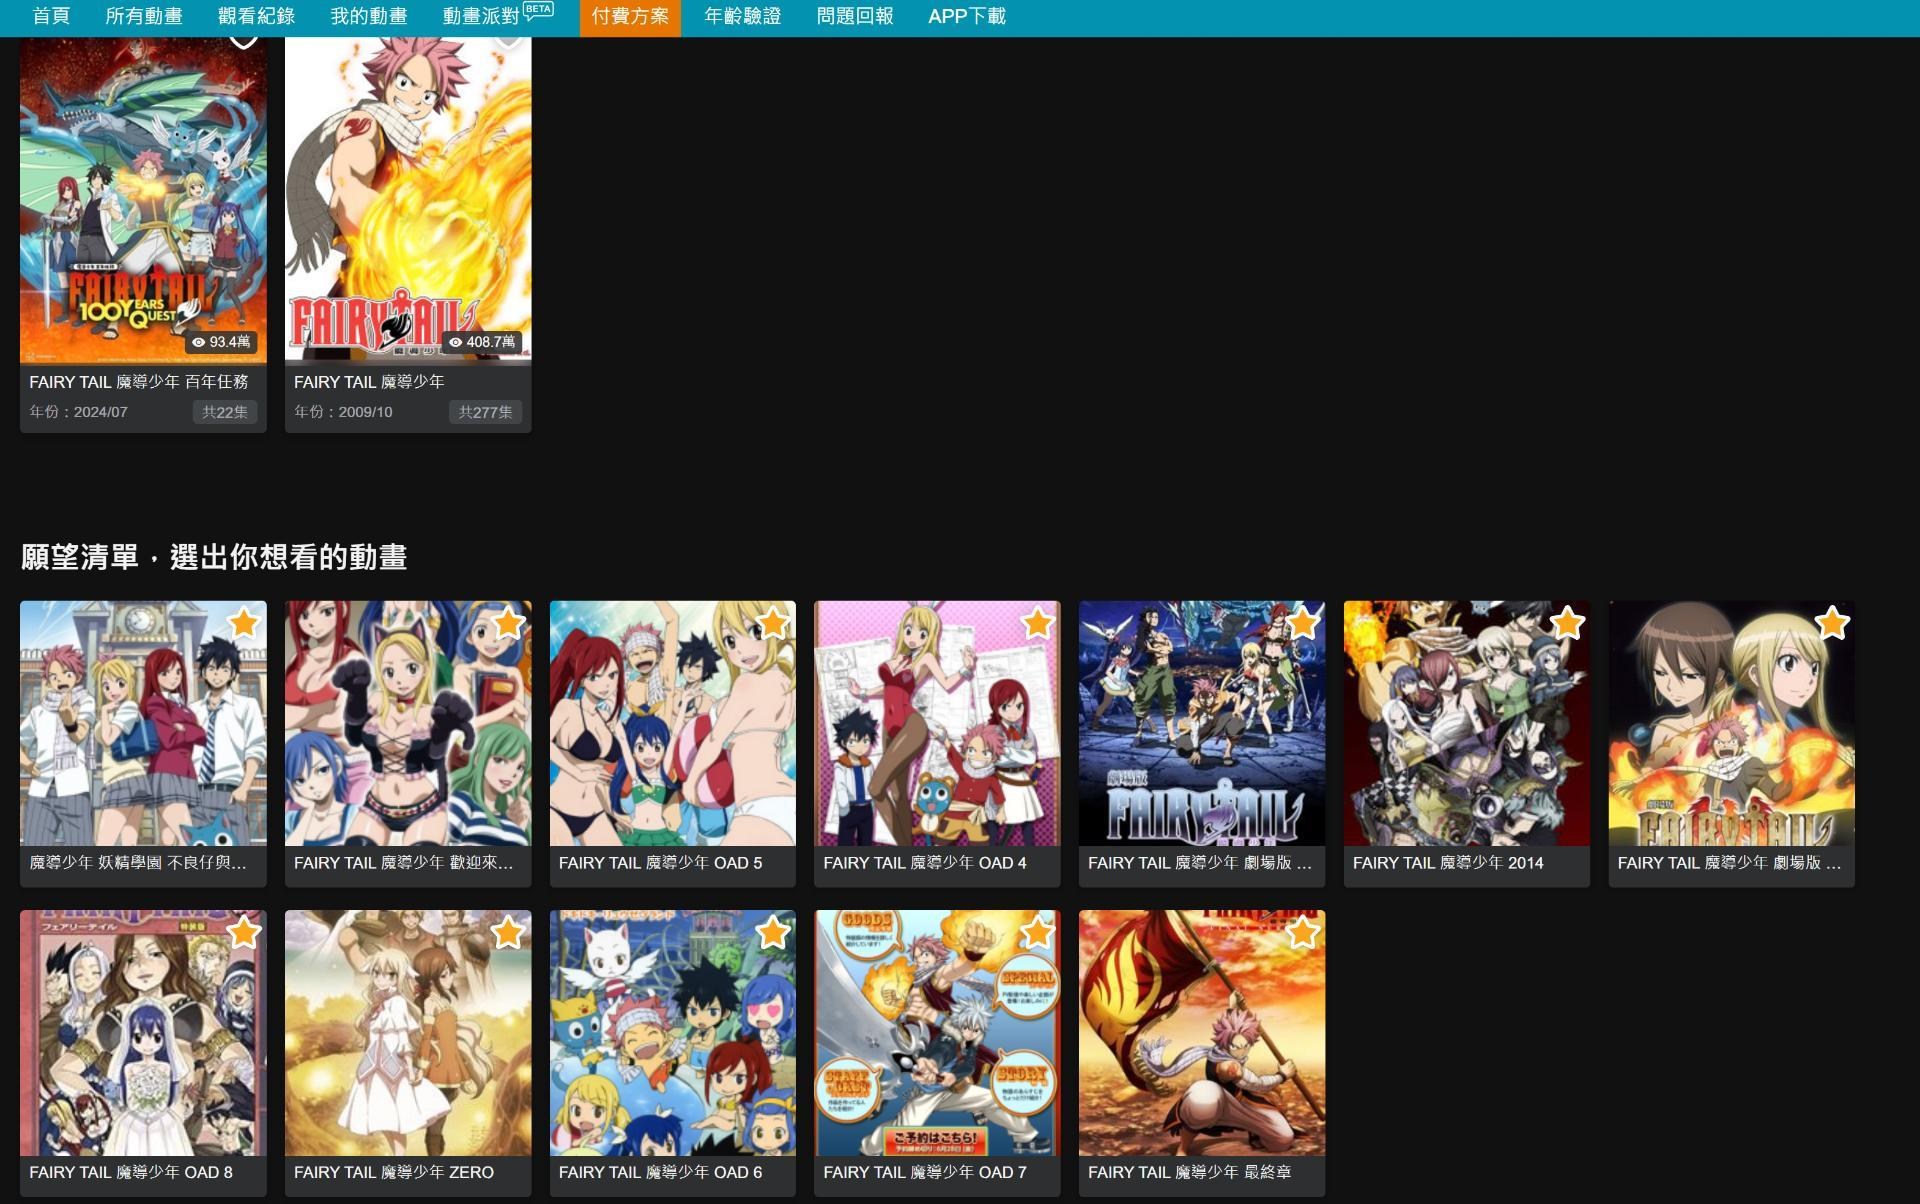Open FAIRY TAIL 百年任務 poster thumbnail

point(143,200)
